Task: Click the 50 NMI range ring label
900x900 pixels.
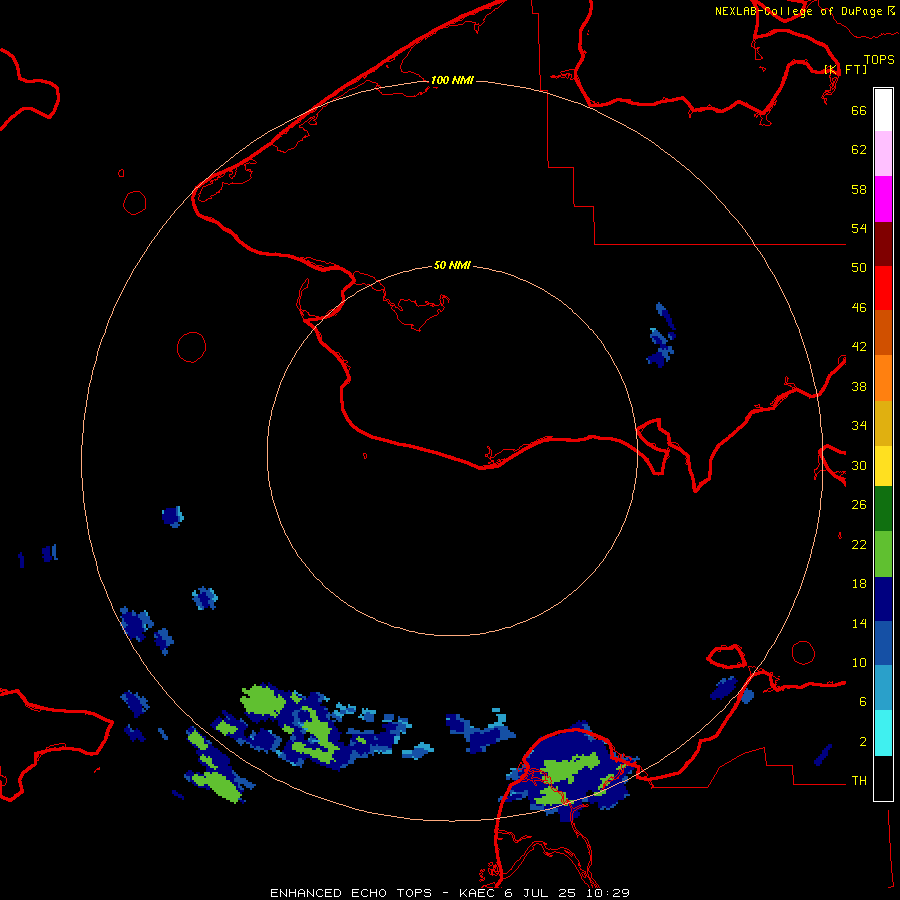Action: tap(452, 265)
